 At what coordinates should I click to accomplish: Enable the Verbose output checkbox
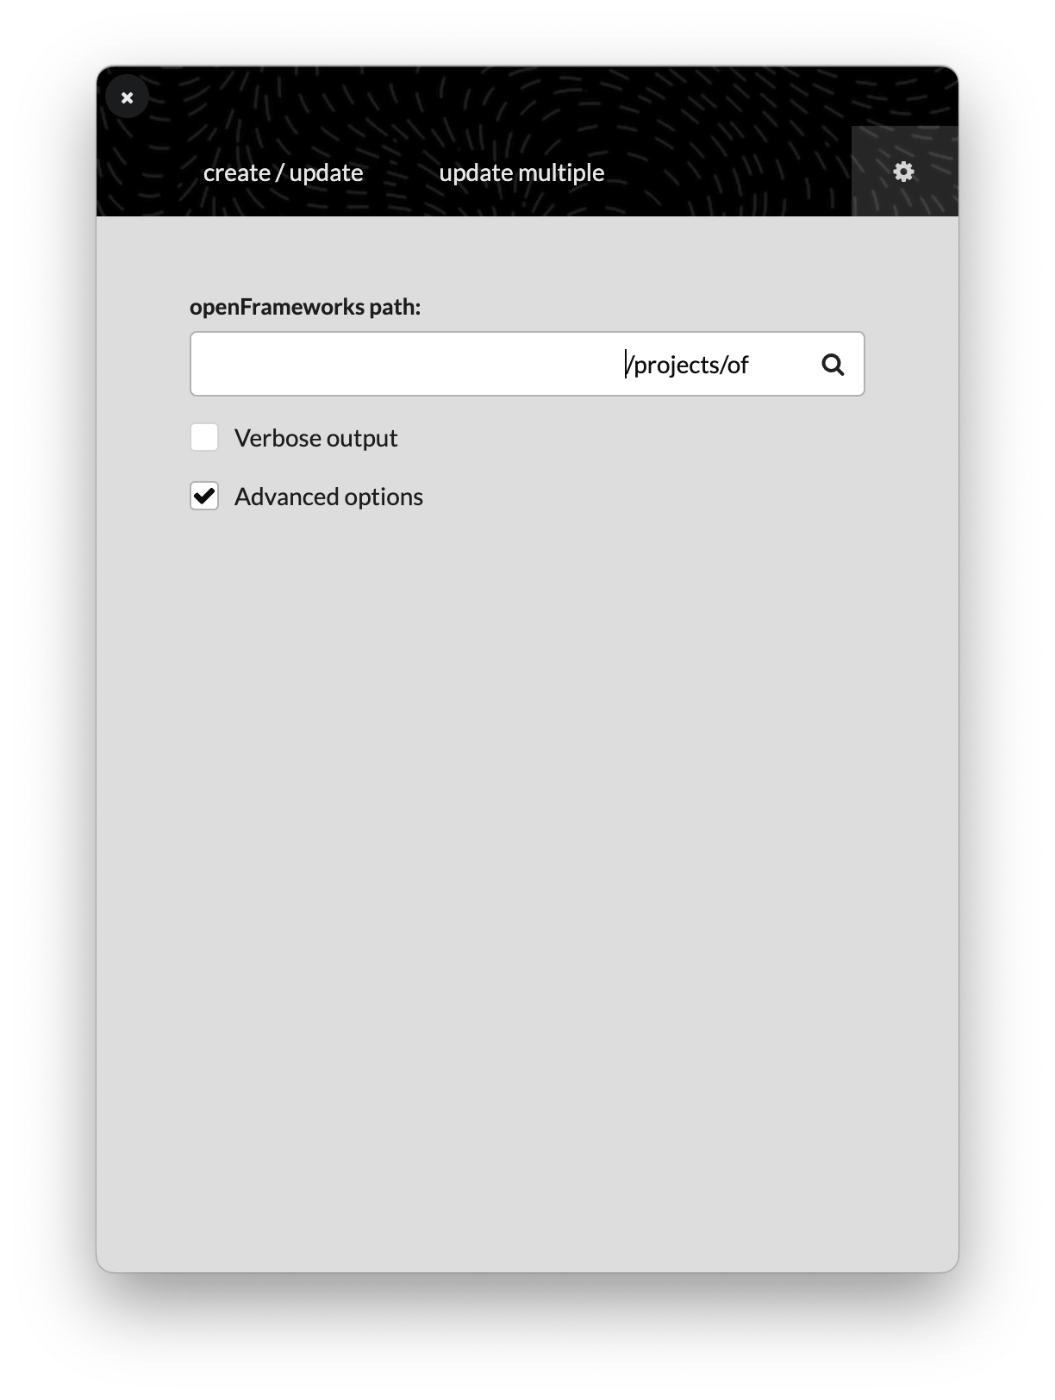[204, 437]
